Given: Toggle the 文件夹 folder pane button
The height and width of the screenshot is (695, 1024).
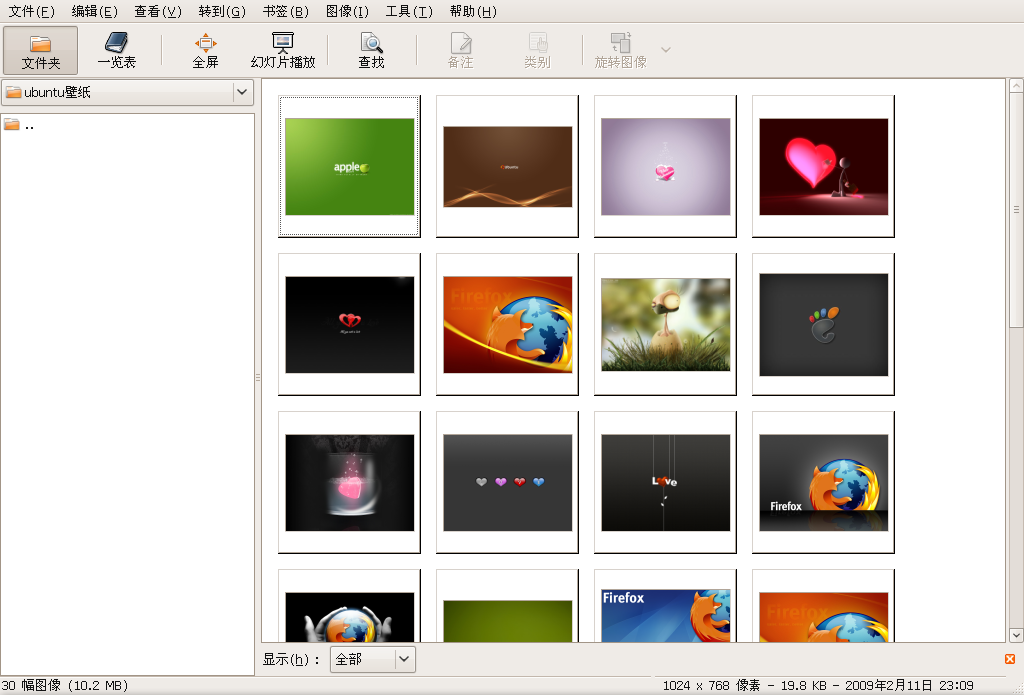Looking at the screenshot, I should click(40, 50).
